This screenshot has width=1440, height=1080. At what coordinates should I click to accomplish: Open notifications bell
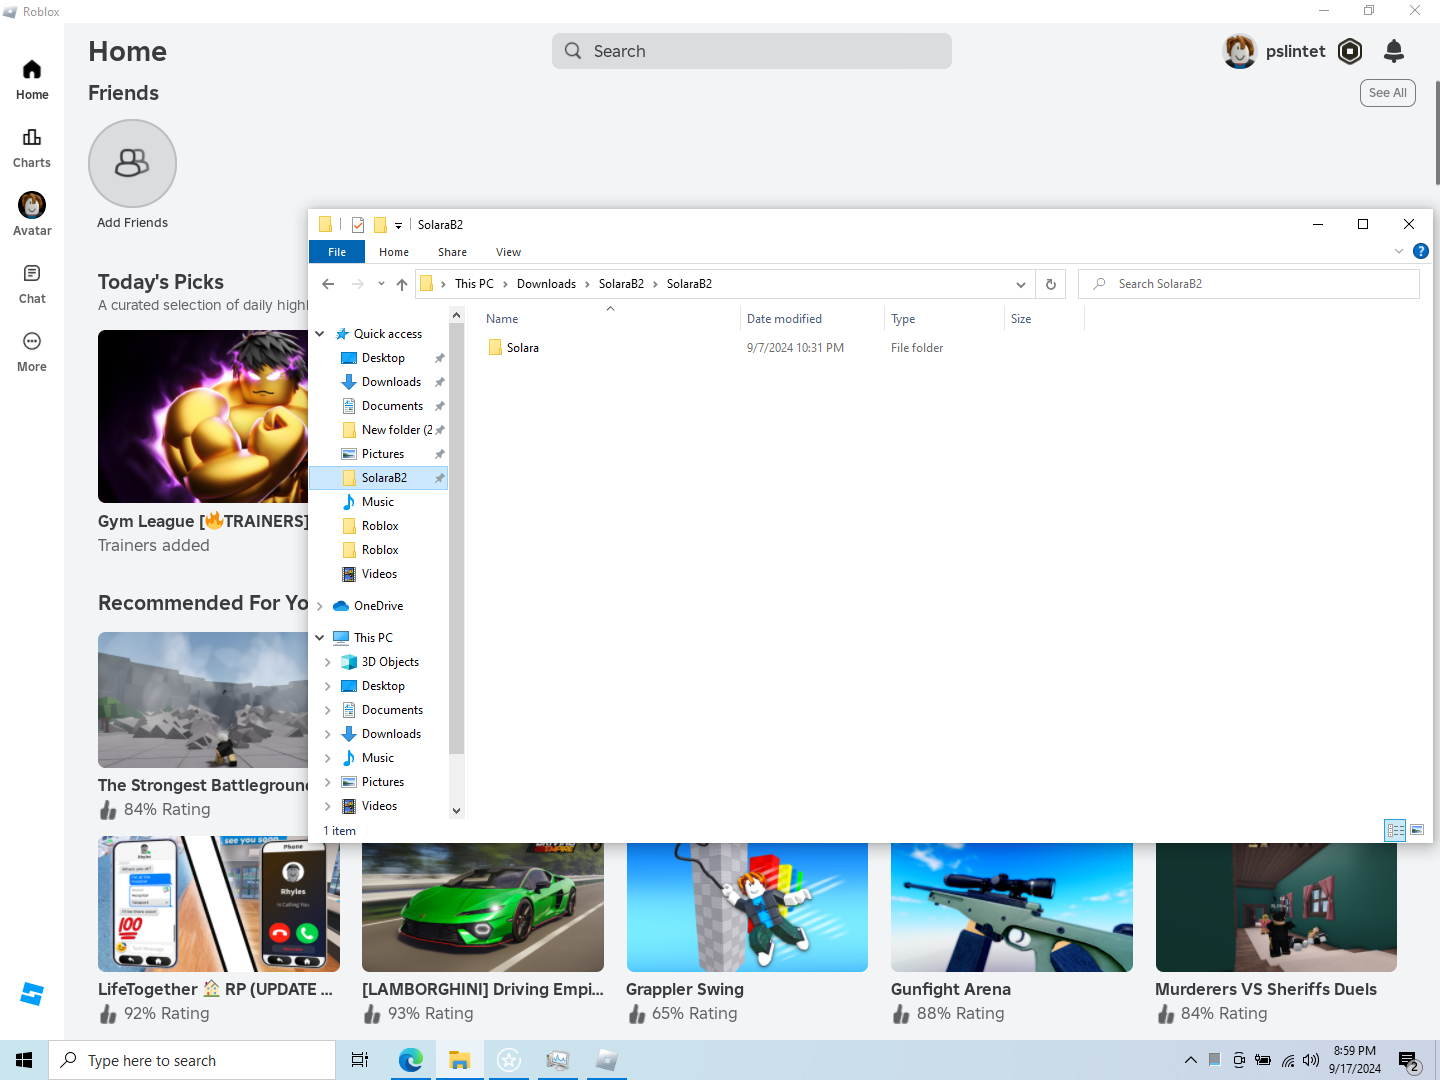pos(1394,51)
